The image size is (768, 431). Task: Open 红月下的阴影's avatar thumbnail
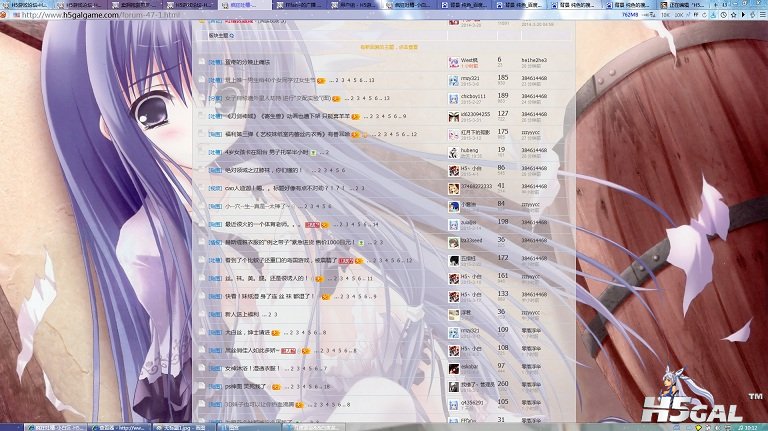tap(454, 135)
